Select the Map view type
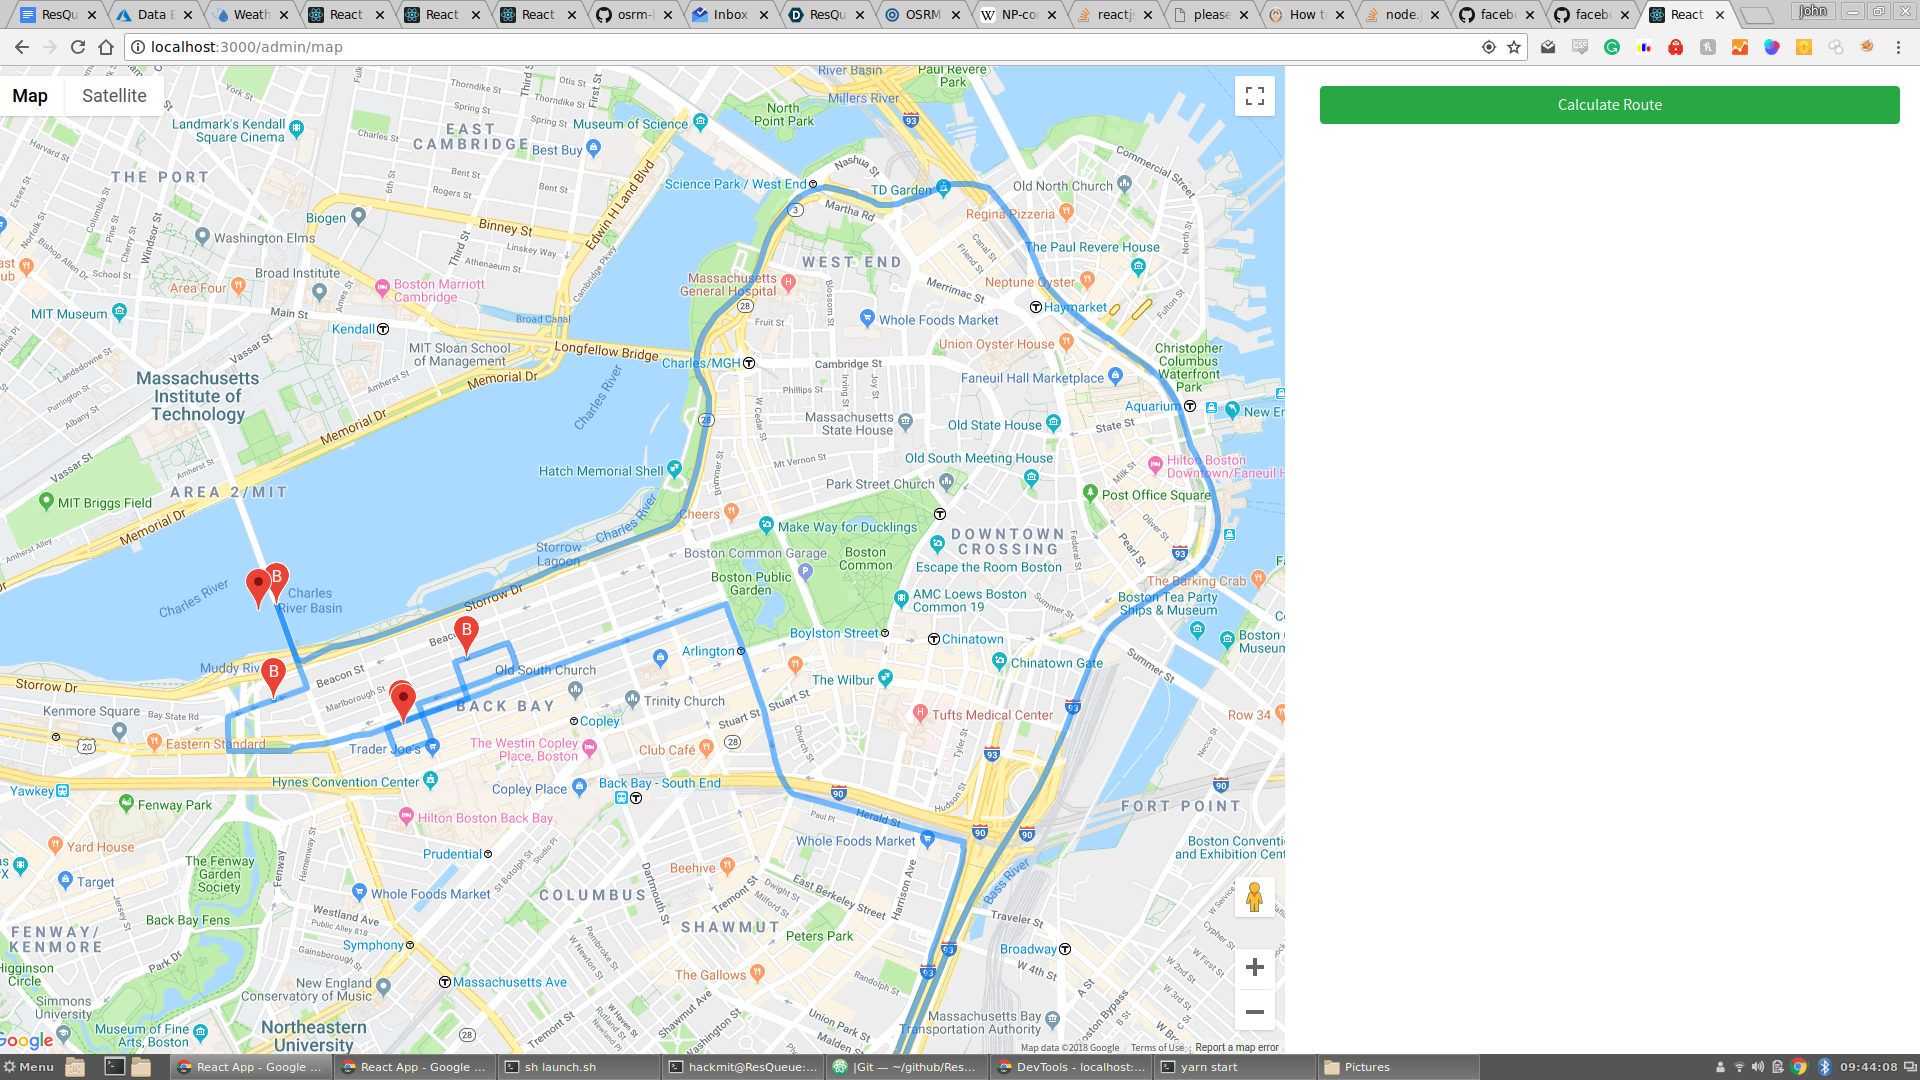This screenshot has width=1920, height=1080. 30,96
